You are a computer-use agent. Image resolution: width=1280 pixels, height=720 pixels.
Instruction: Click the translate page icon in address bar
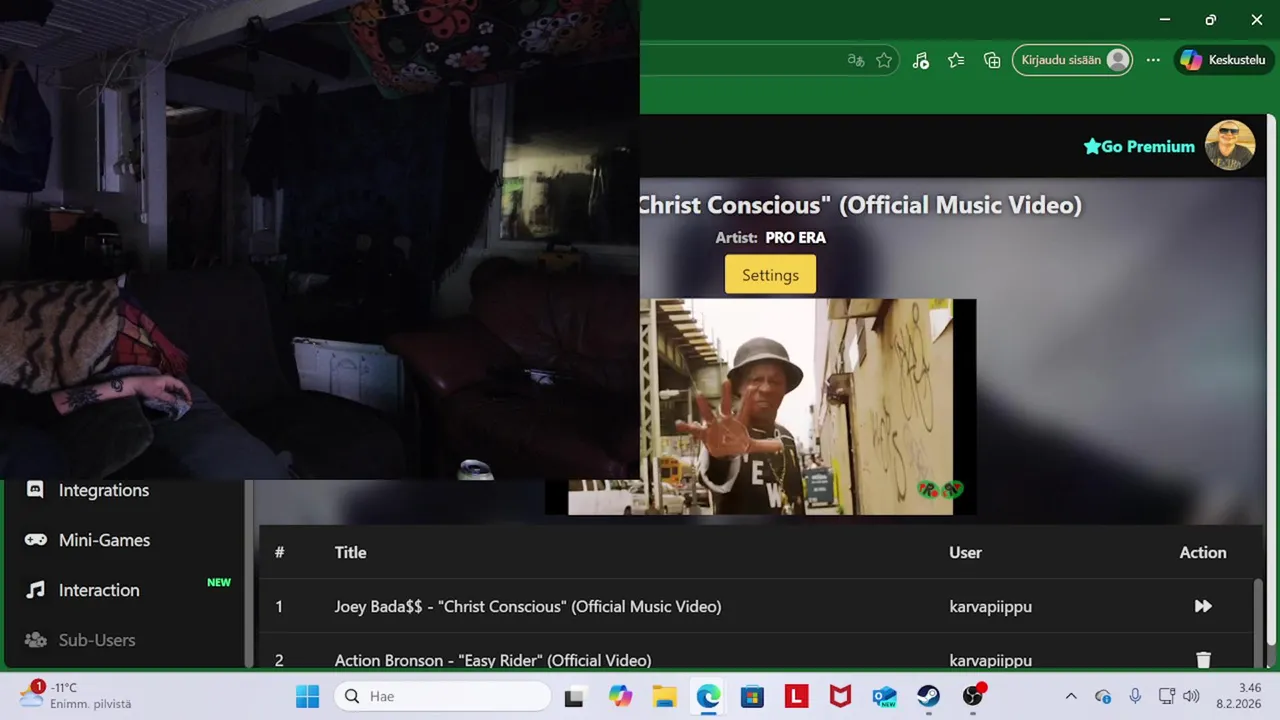[855, 60]
